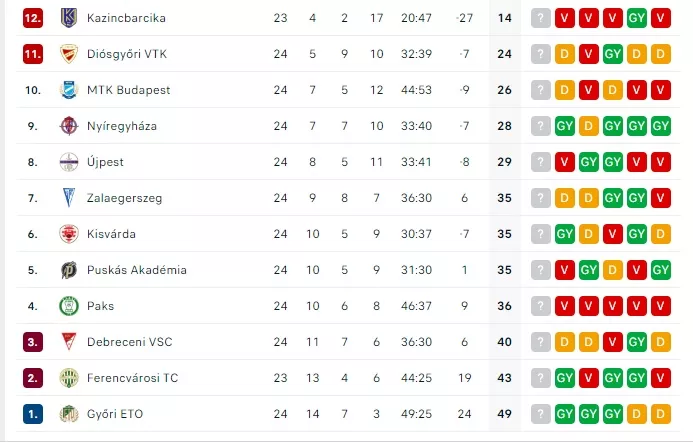Click the Diósgyőri VTK team logo

68,54
